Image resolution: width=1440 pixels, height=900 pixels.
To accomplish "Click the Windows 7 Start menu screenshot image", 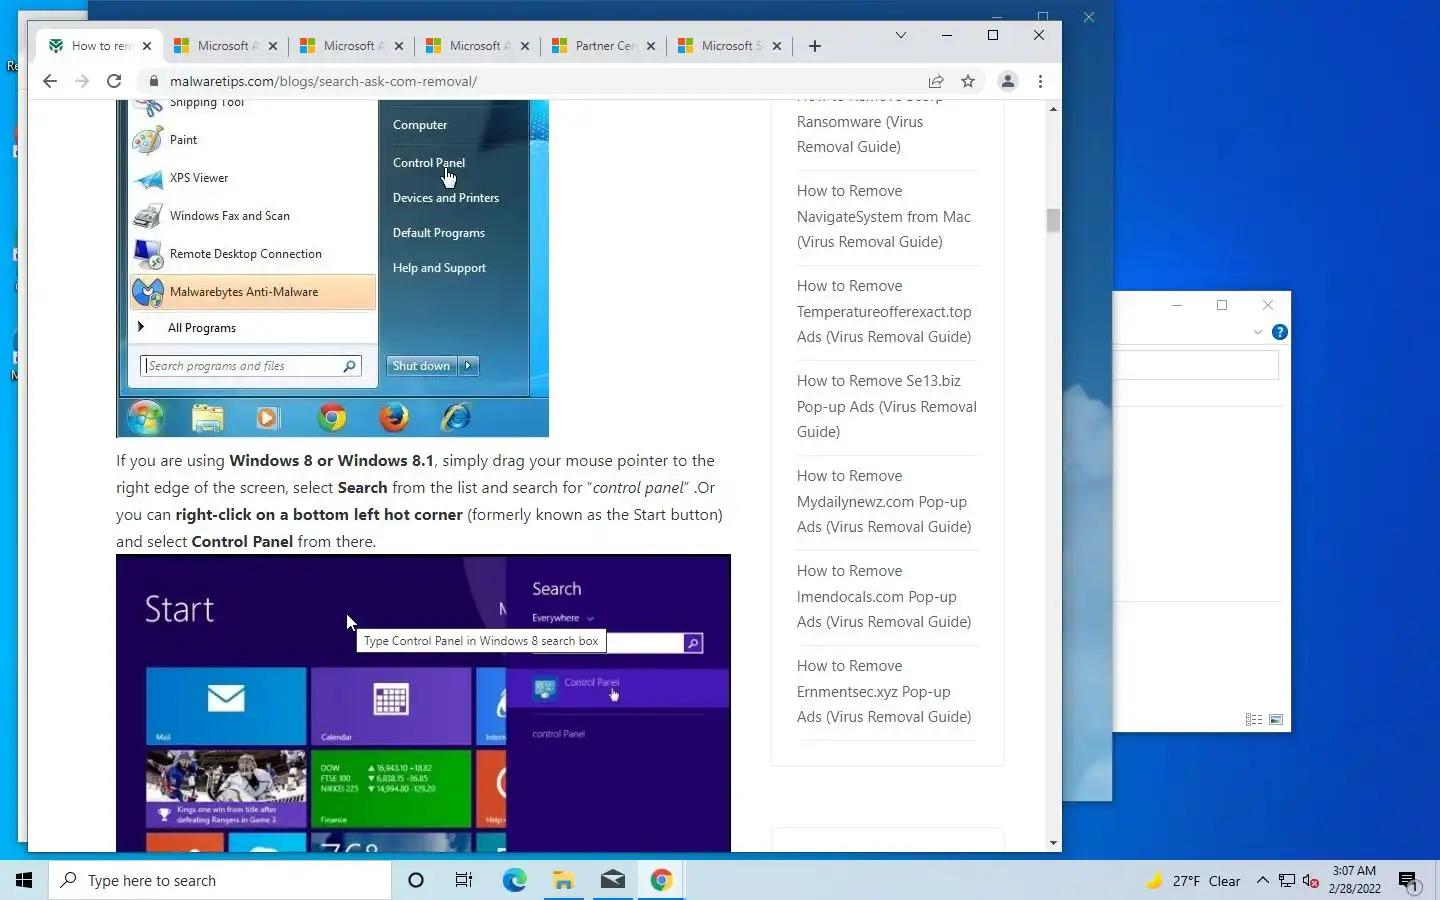I will click(333, 268).
